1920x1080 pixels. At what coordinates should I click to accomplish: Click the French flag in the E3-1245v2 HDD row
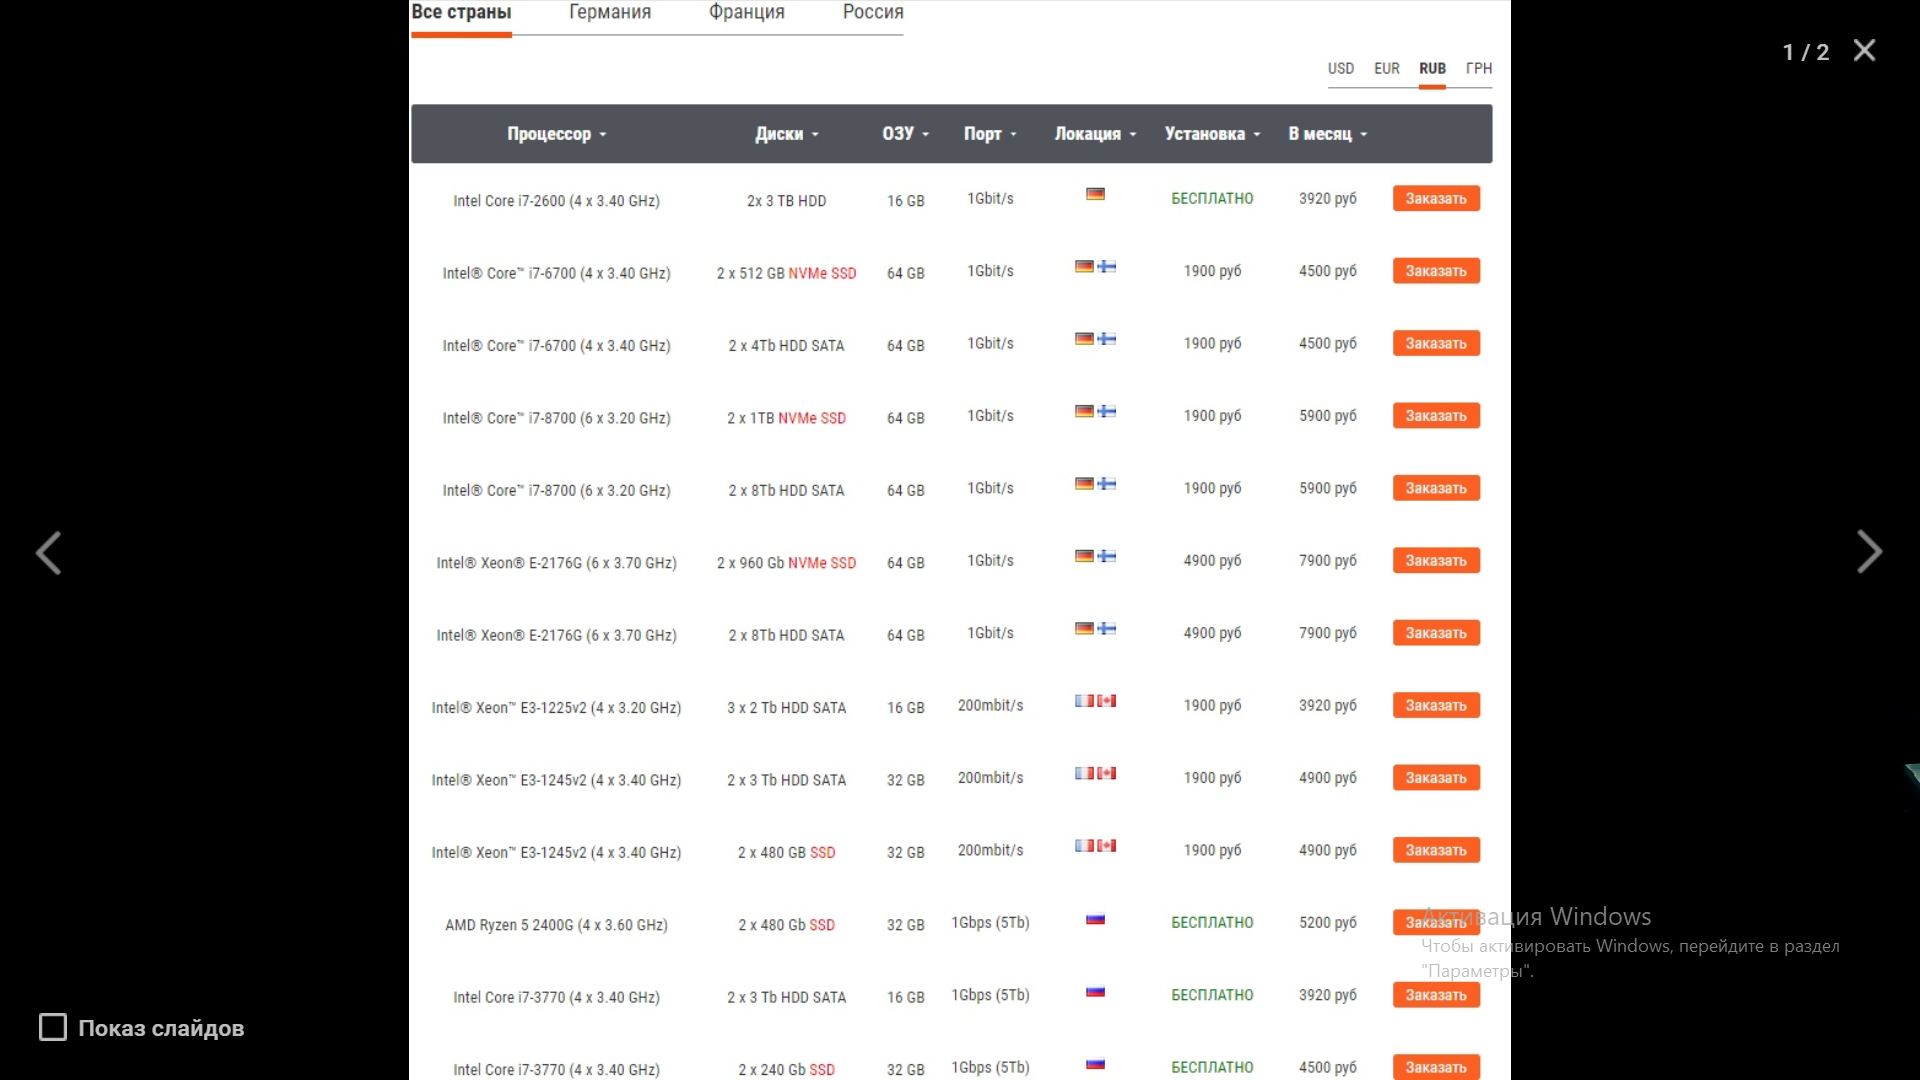[1084, 773]
